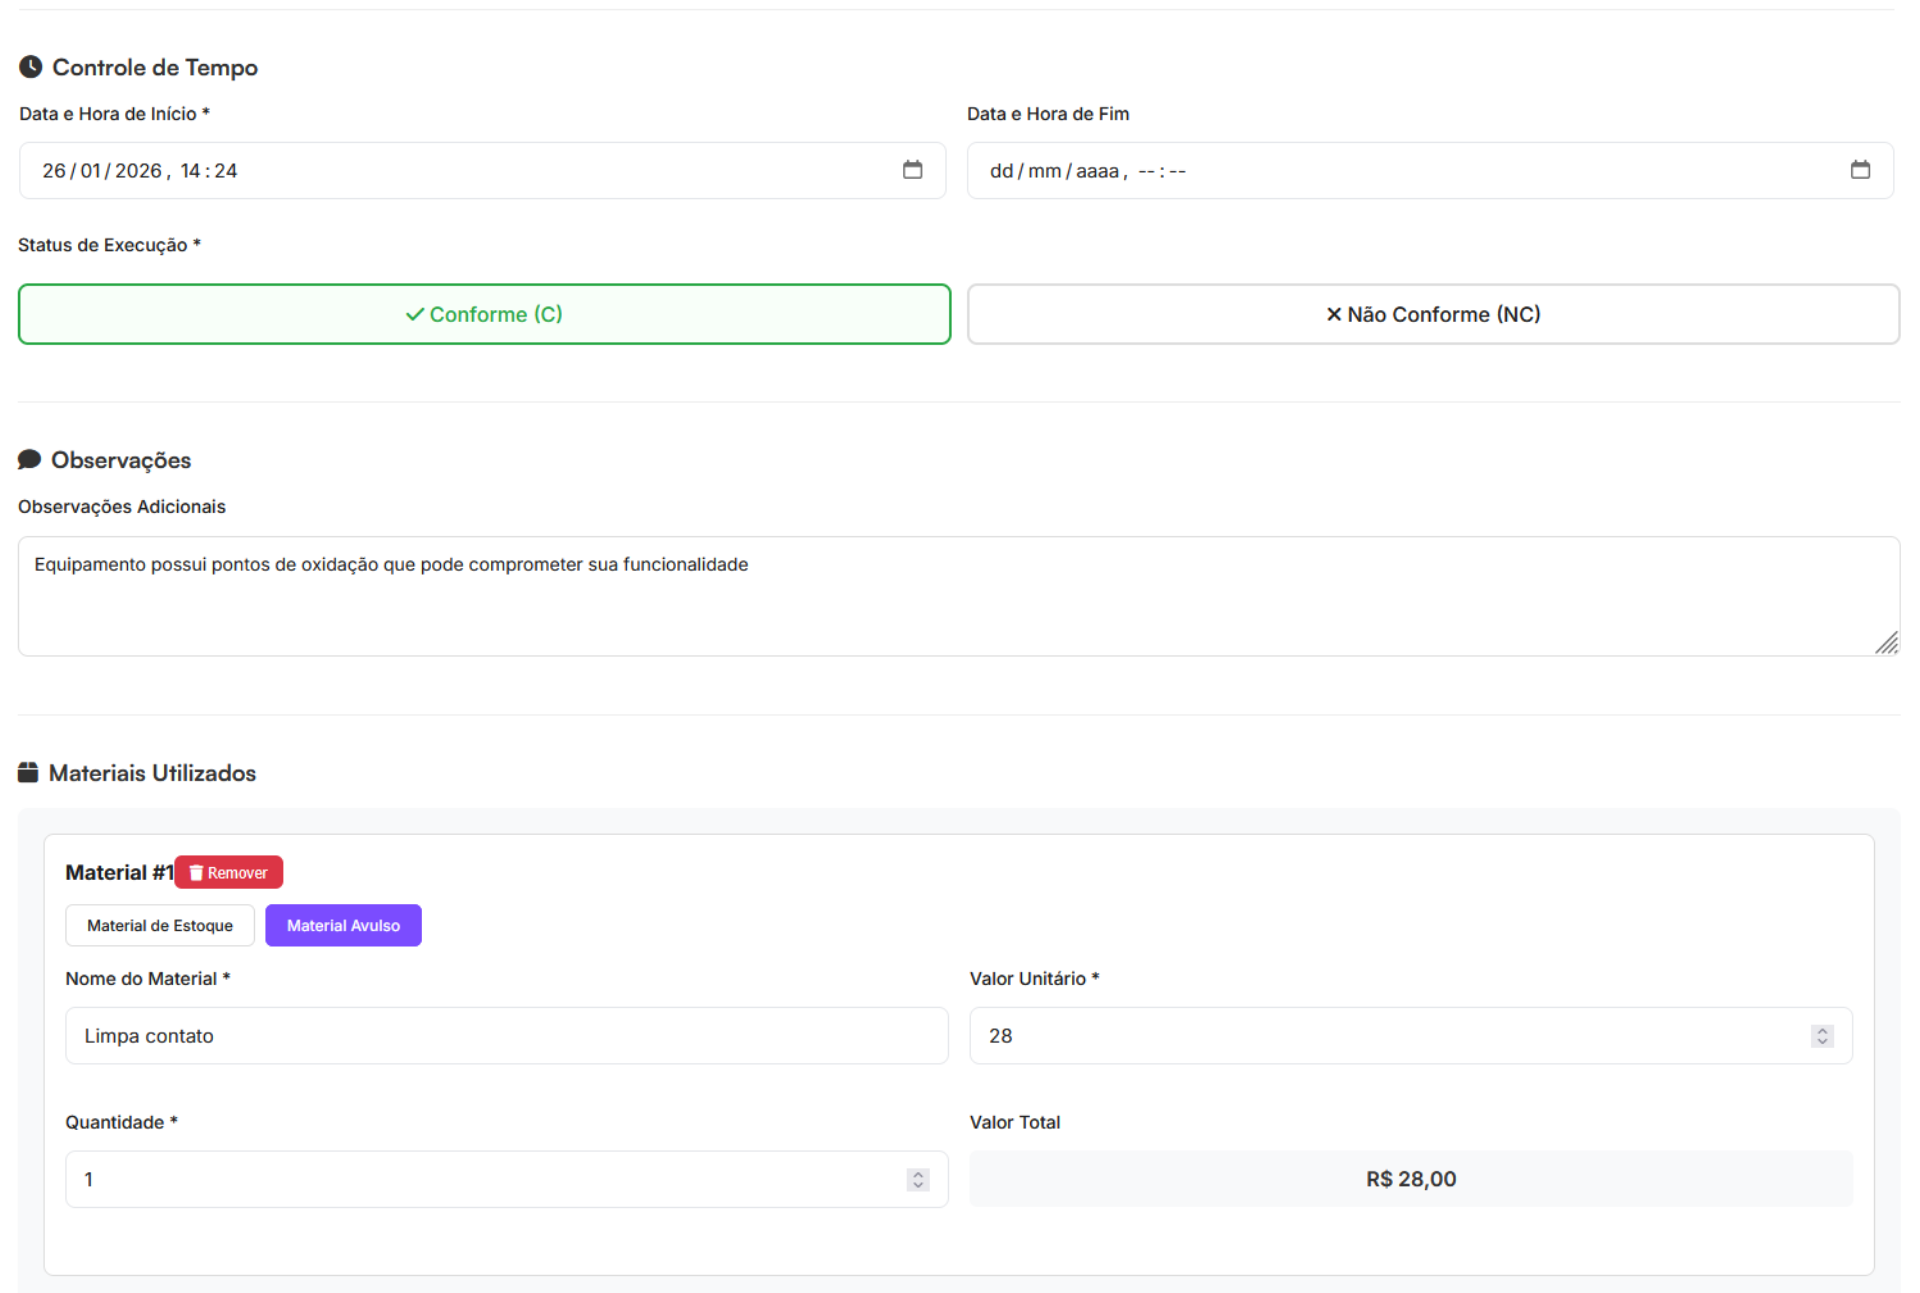Click the trash icon in Remover button
This screenshot has height=1293, width=1920.
197,873
